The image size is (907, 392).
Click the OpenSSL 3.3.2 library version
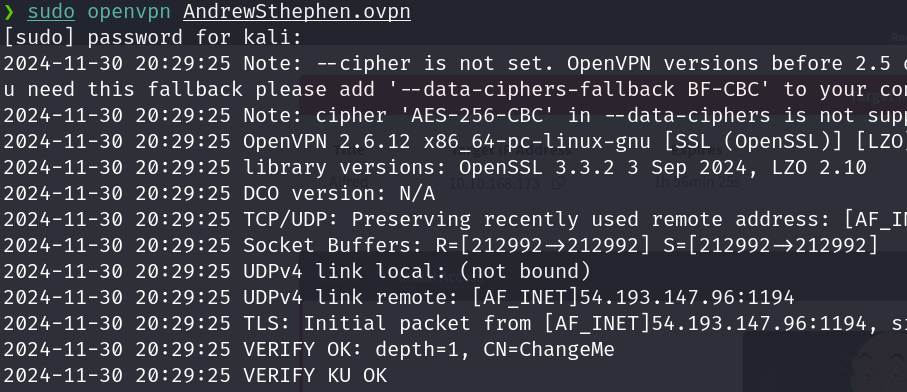pyautogui.click(x=537, y=168)
